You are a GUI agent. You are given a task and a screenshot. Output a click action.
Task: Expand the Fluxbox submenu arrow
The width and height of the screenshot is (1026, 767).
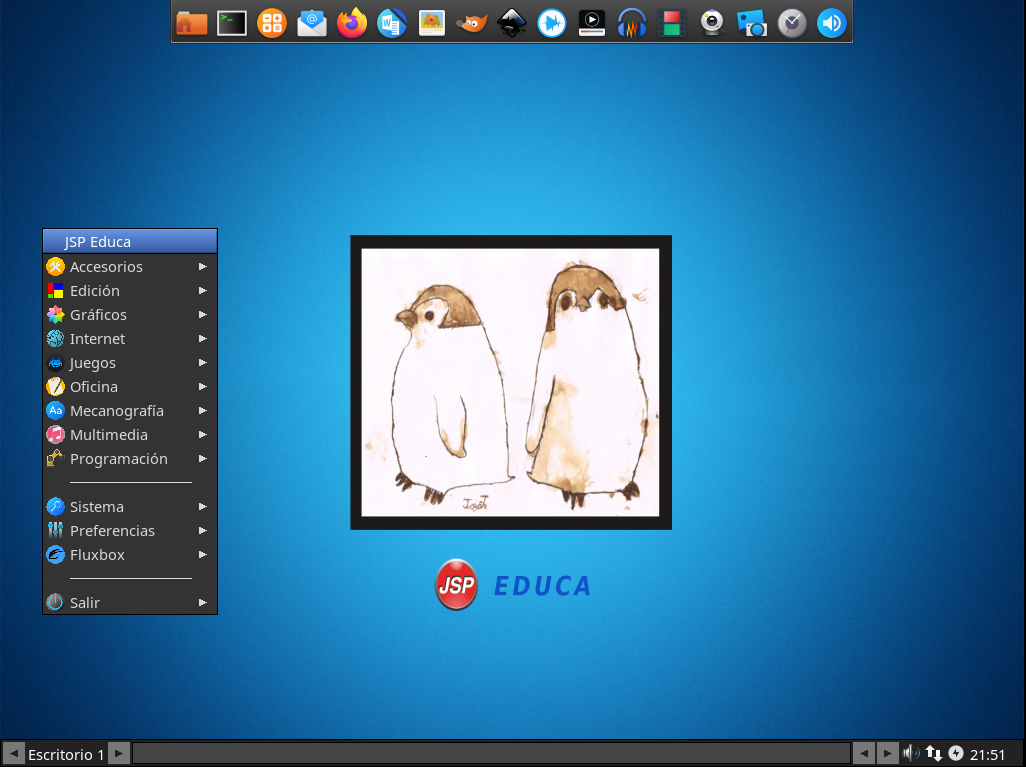click(203, 554)
